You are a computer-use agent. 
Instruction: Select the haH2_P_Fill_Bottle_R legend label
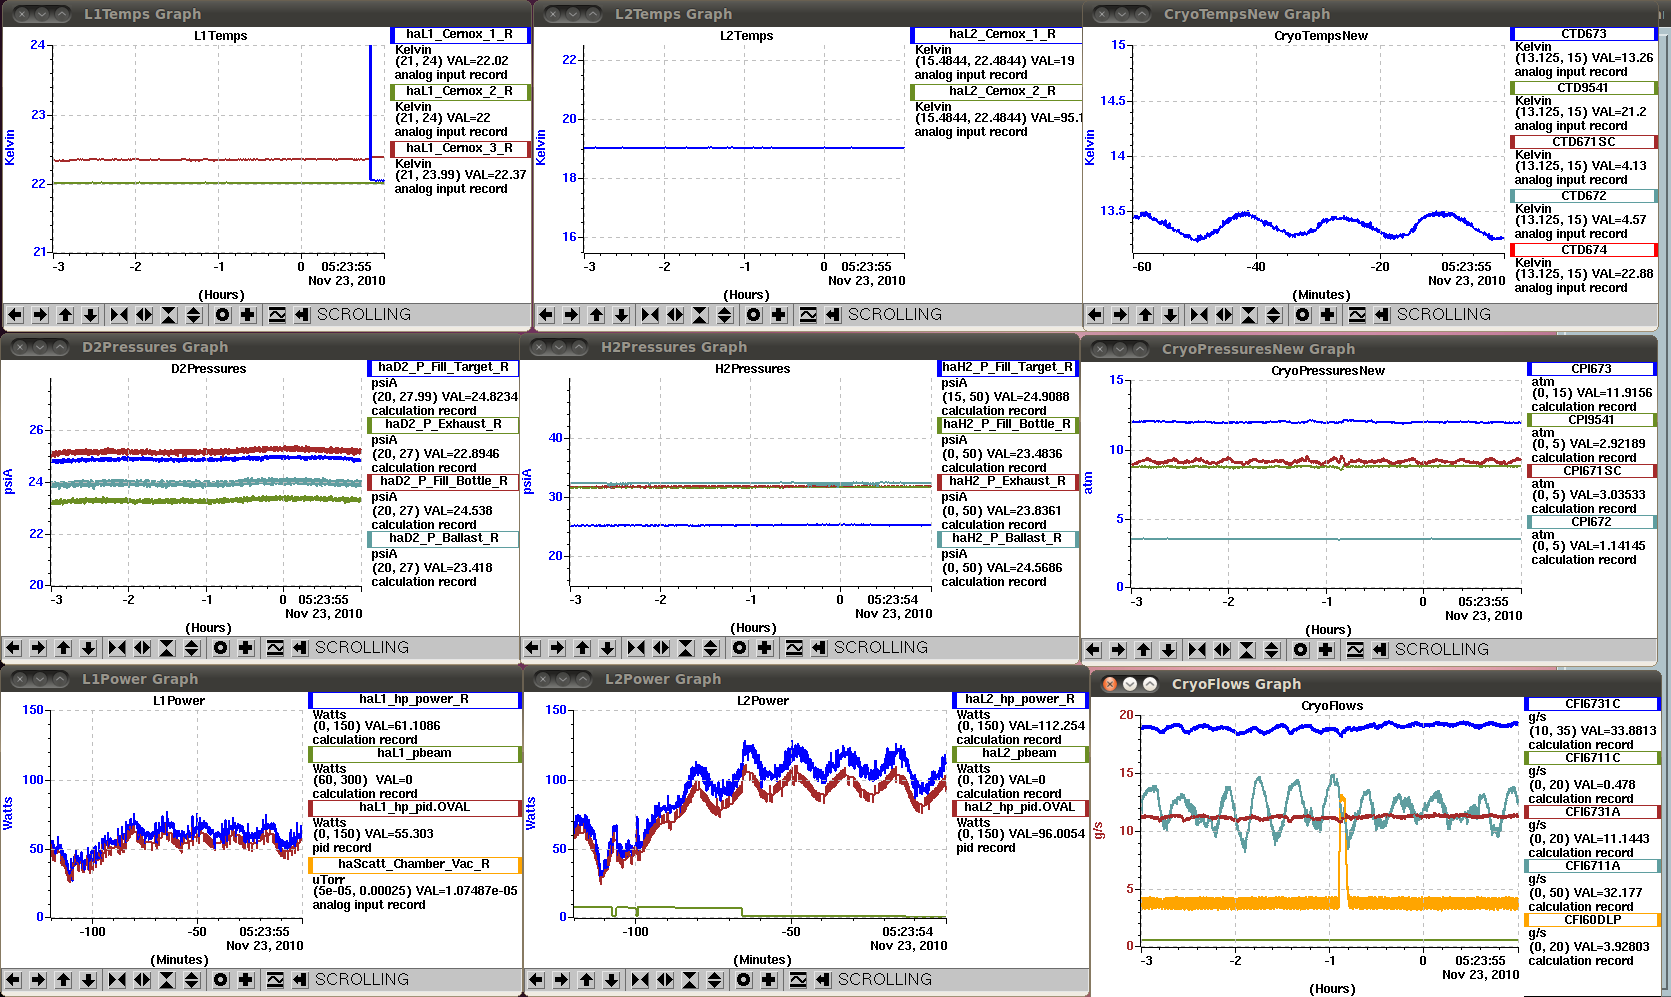tap(1007, 425)
